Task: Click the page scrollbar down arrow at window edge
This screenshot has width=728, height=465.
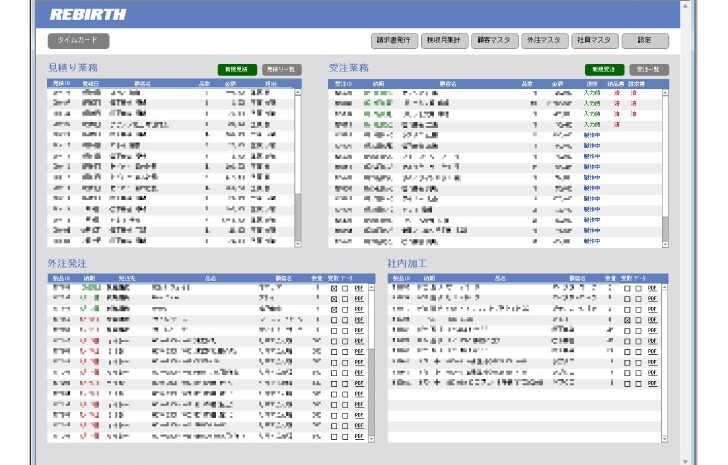Action: 685,461
